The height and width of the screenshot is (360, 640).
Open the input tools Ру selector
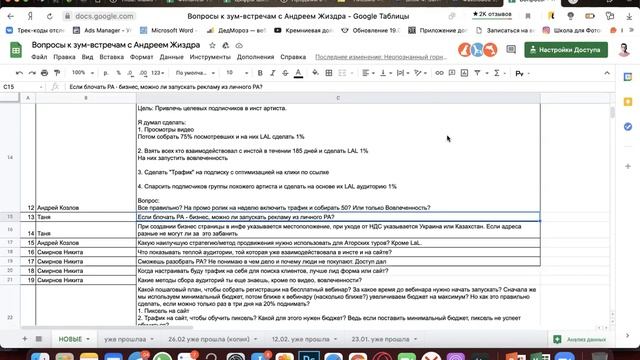(522, 73)
